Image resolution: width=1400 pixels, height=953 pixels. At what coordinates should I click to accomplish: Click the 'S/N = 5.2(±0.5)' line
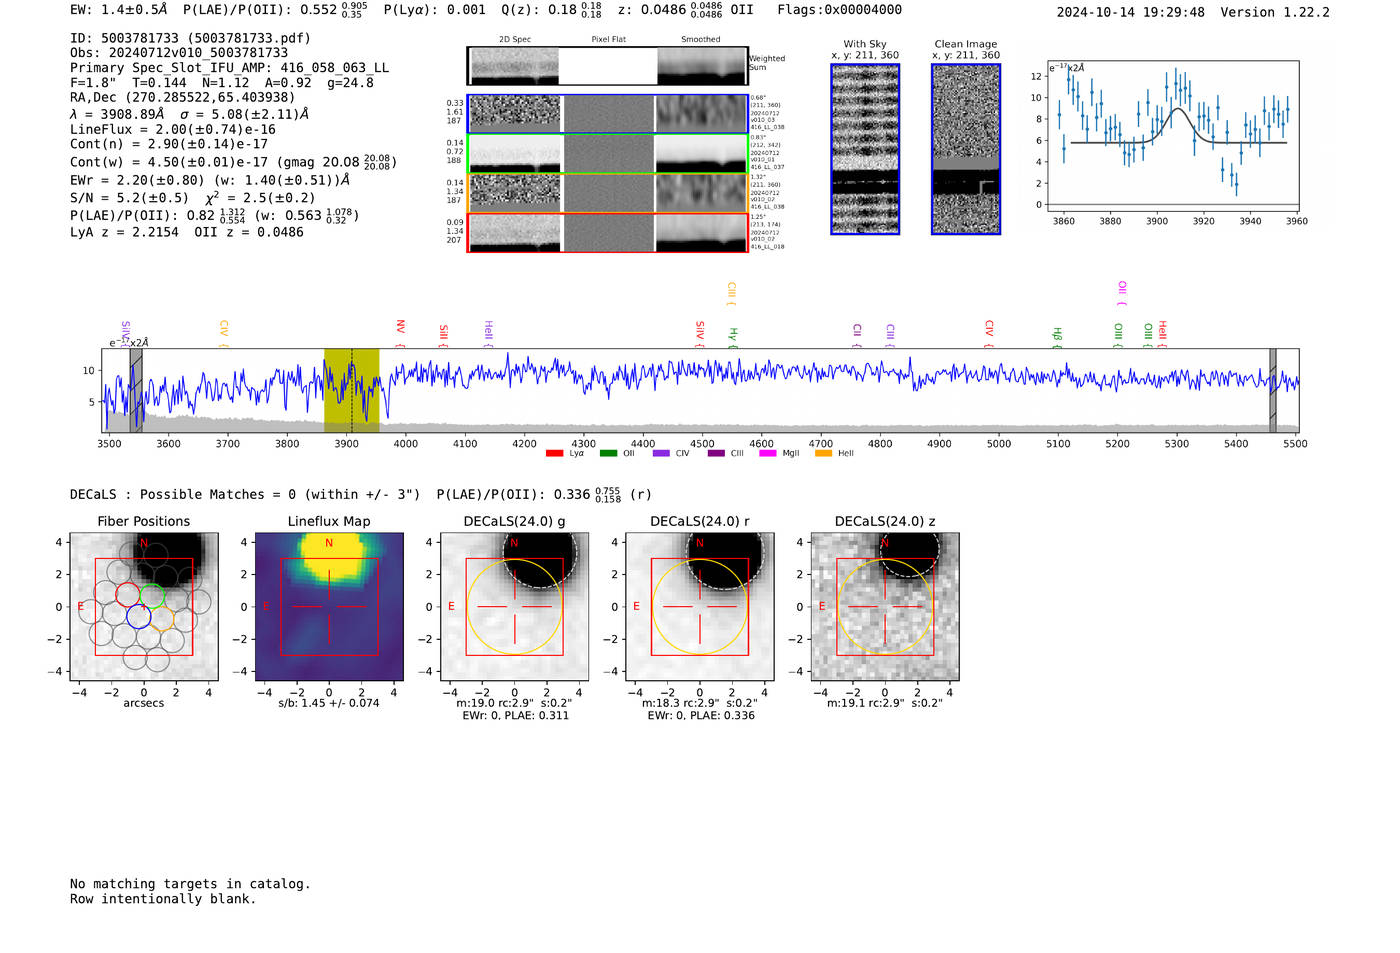192,198
